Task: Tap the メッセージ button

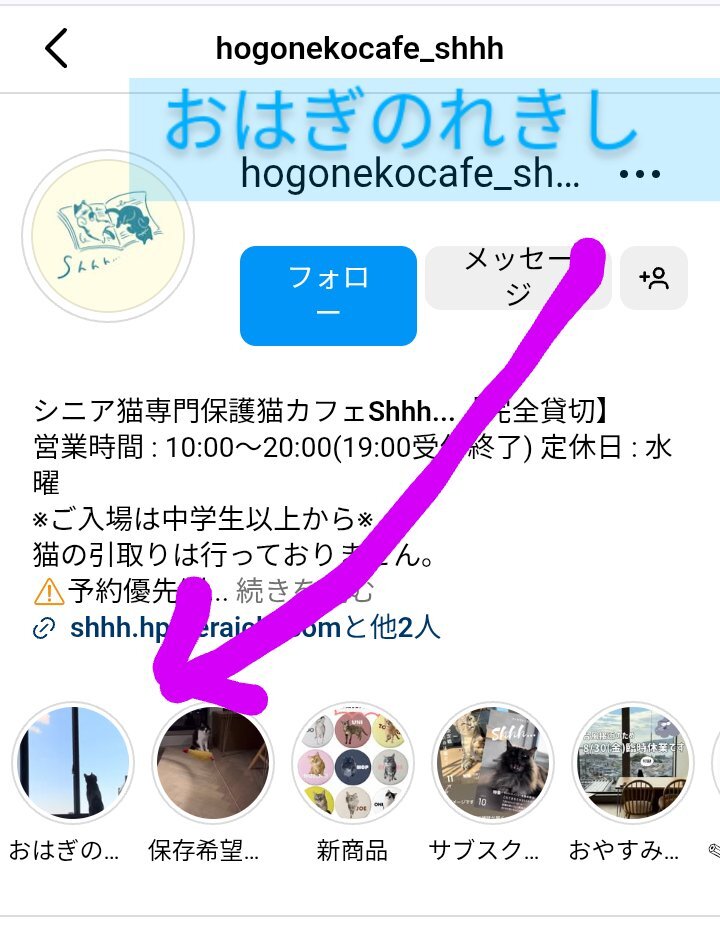Action: click(x=518, y=278)
